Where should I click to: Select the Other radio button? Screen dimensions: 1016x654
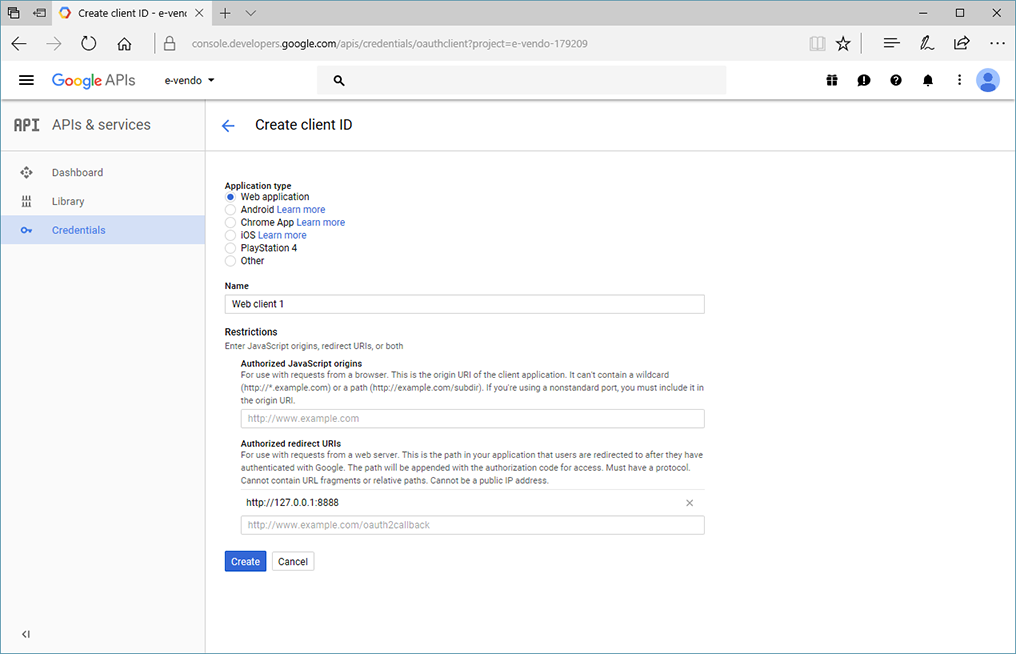(x=230, y=261)
